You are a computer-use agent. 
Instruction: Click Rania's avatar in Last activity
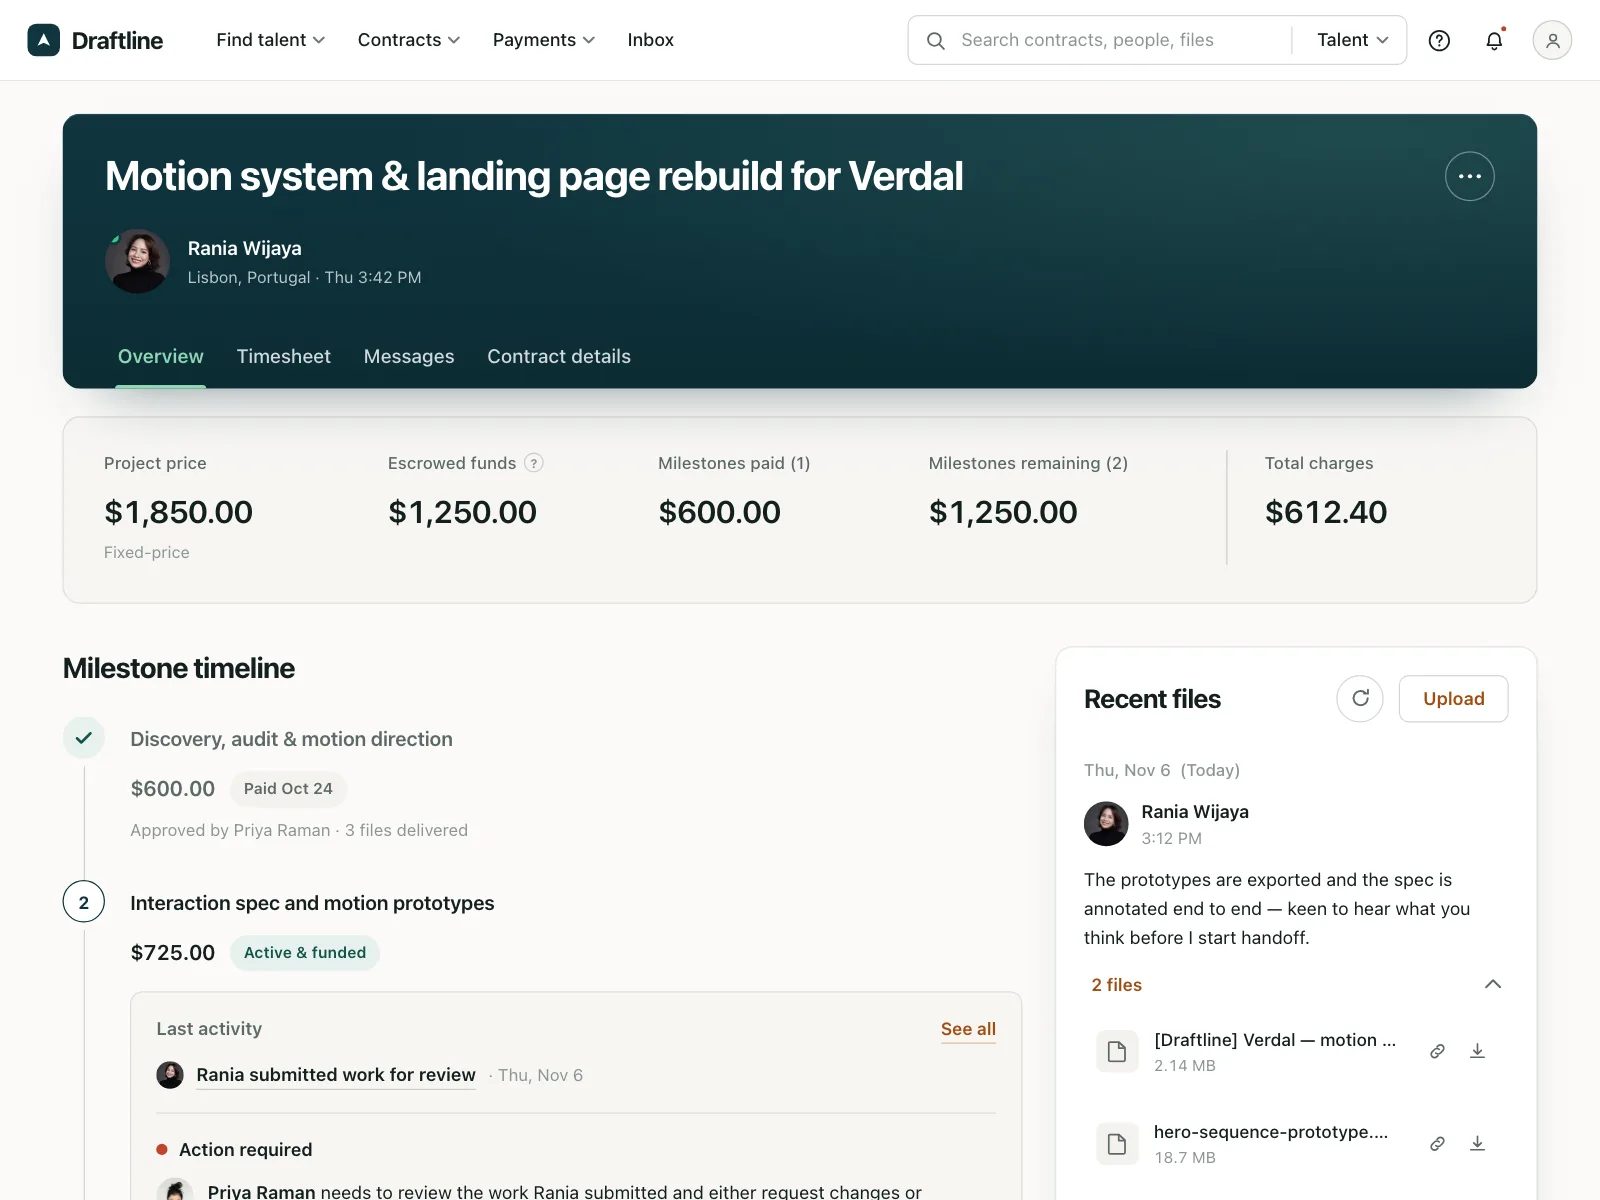(170, 1075)
